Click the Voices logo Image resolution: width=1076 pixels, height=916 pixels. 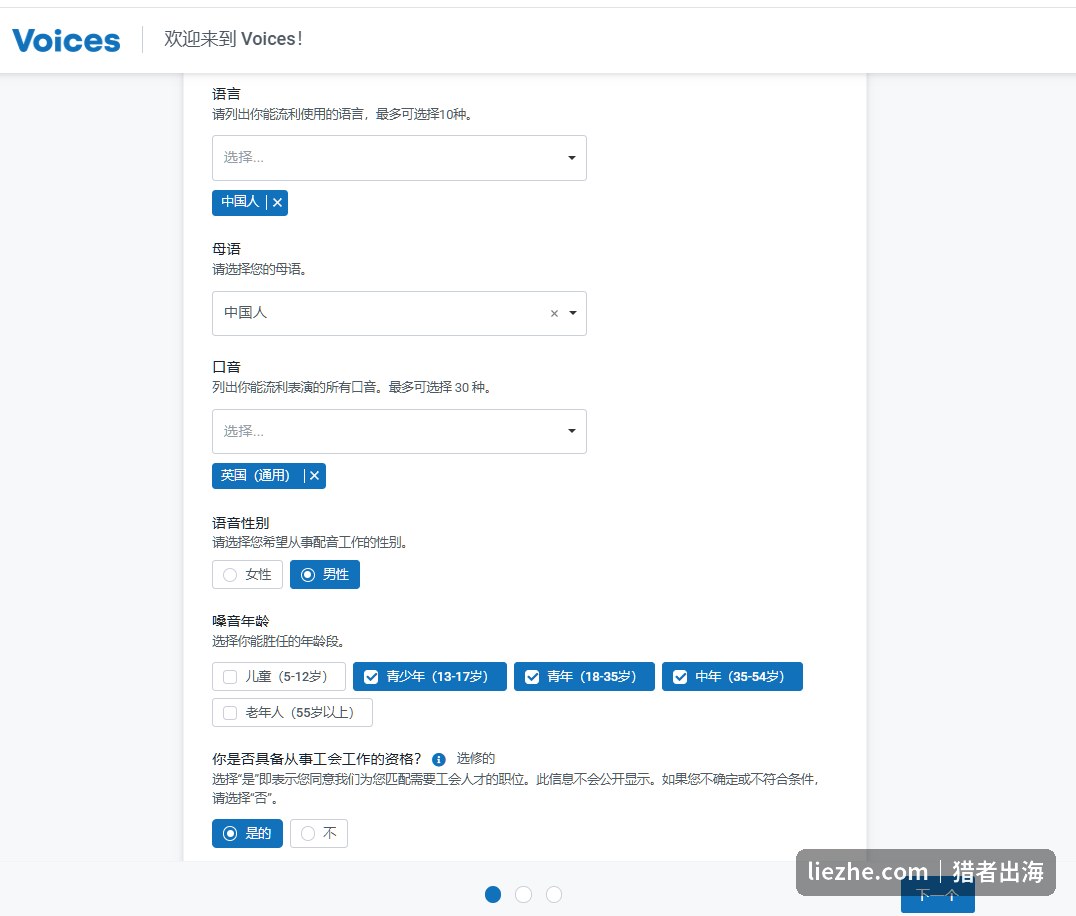click(x=66, y=40)
